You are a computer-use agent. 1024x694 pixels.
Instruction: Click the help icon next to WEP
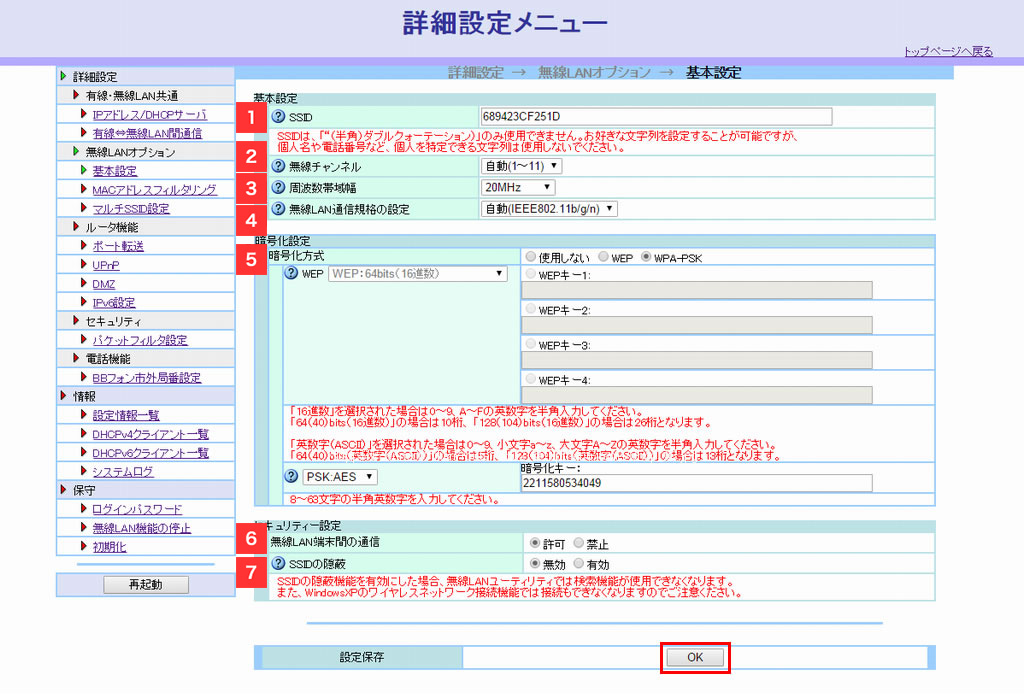(x=293, y=274)
